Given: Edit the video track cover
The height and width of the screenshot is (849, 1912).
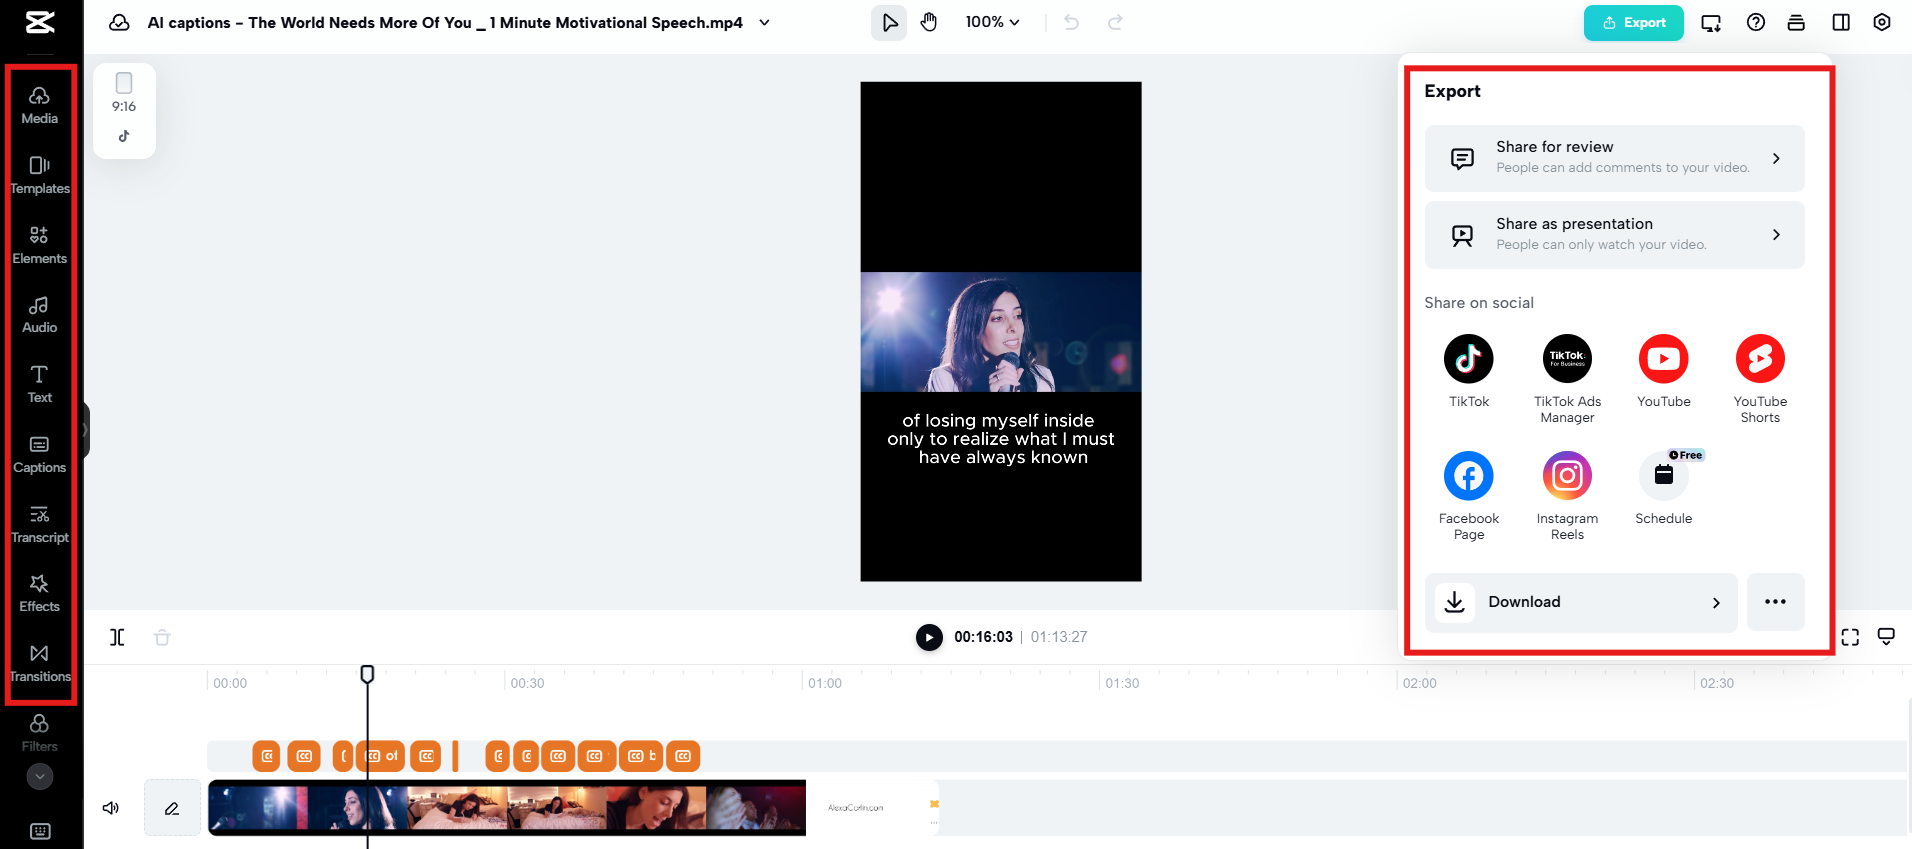Looking at the screenshot, I should pos(172,808).
